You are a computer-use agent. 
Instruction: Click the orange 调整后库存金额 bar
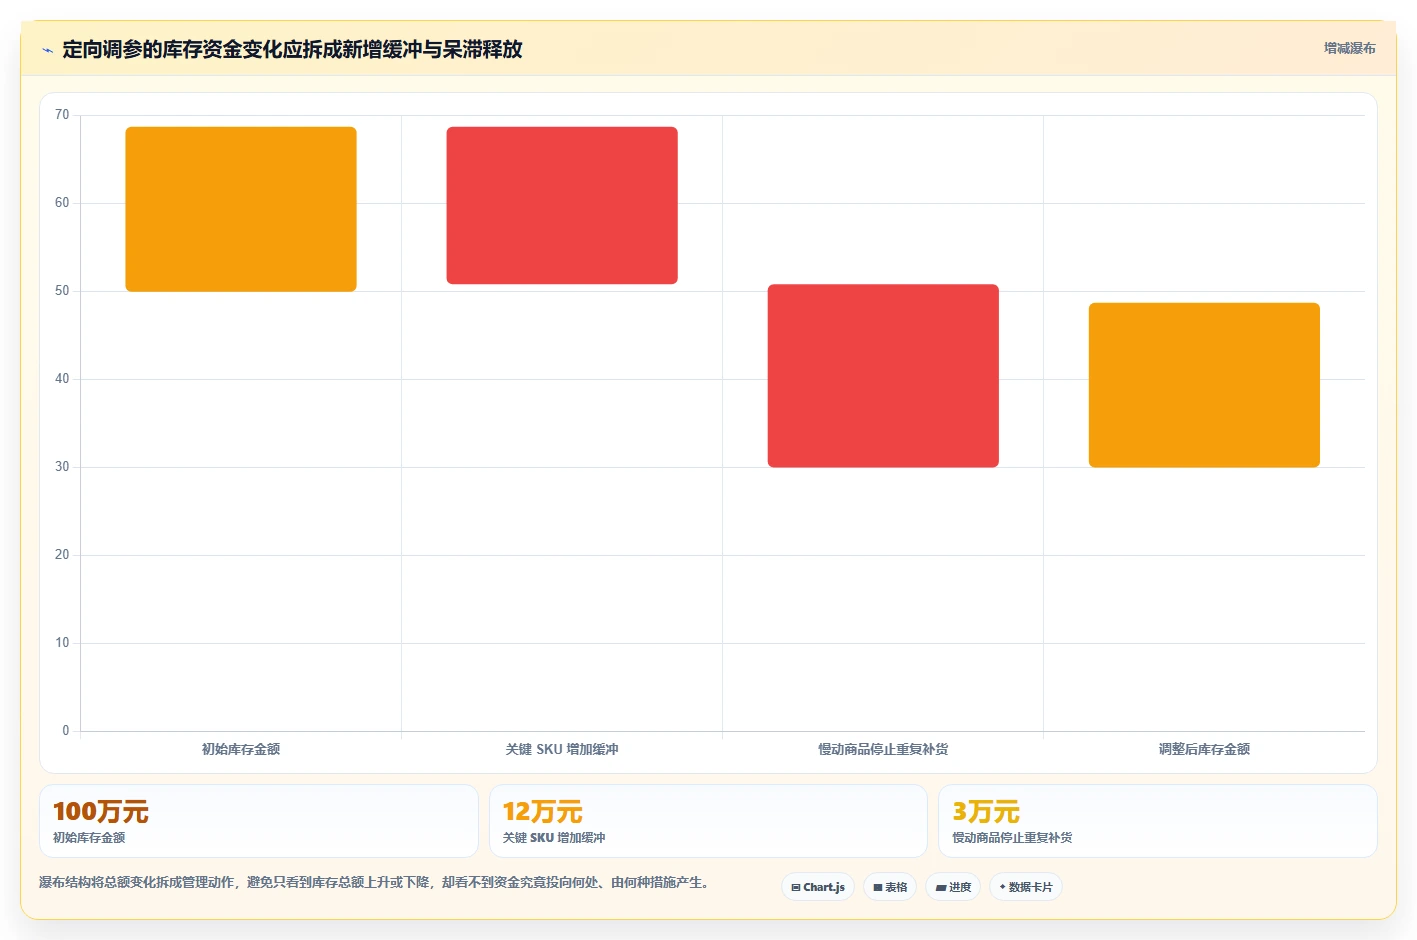point(1204,385)
